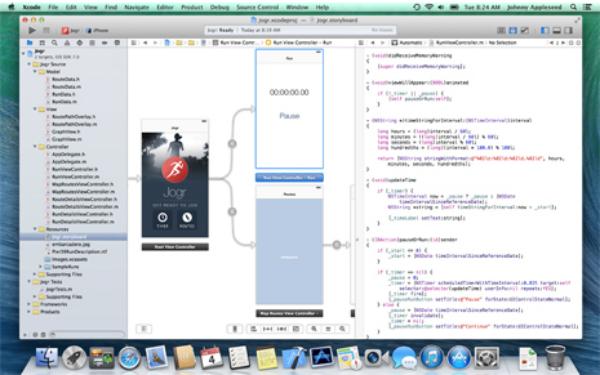
Task: Toggle the Utilities pane visibility button
Action: (569, 30)
